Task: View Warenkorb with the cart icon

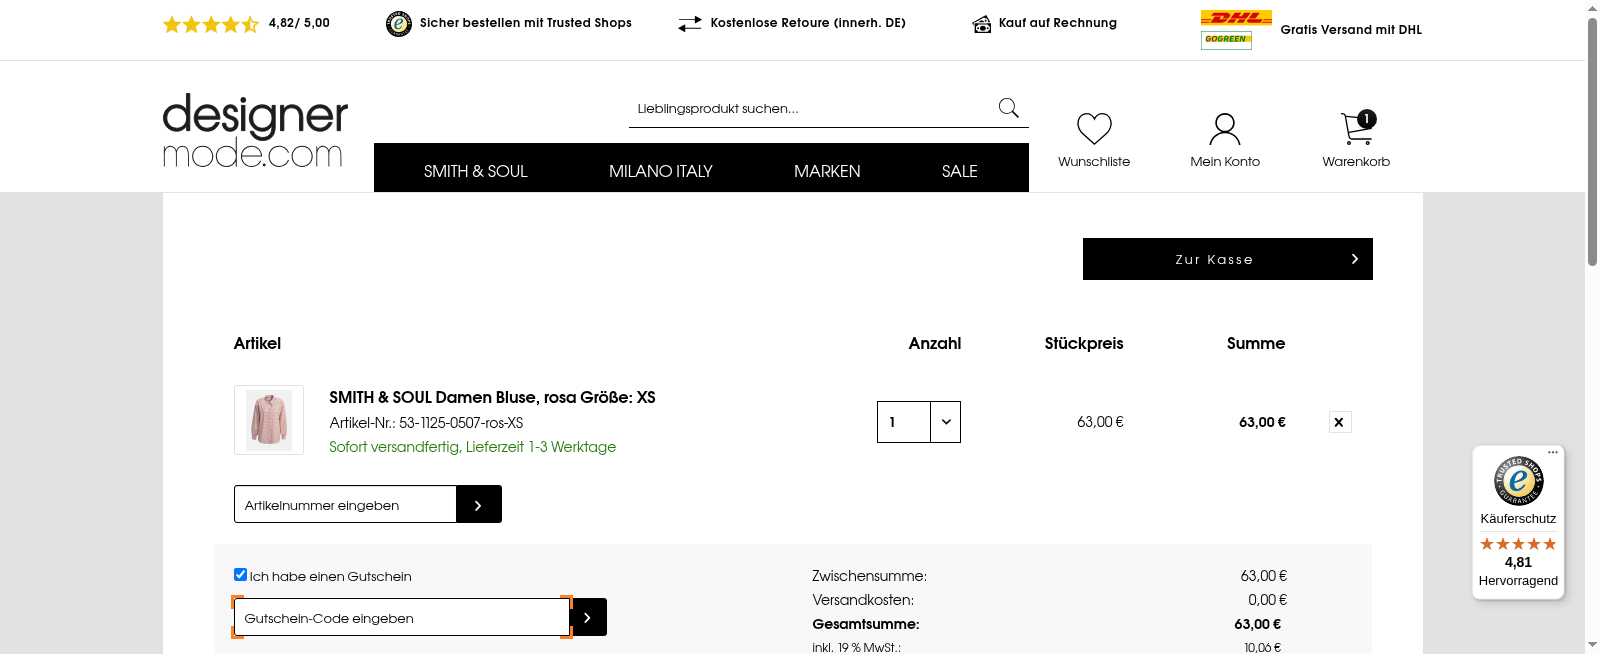Action: point(1355,127)
